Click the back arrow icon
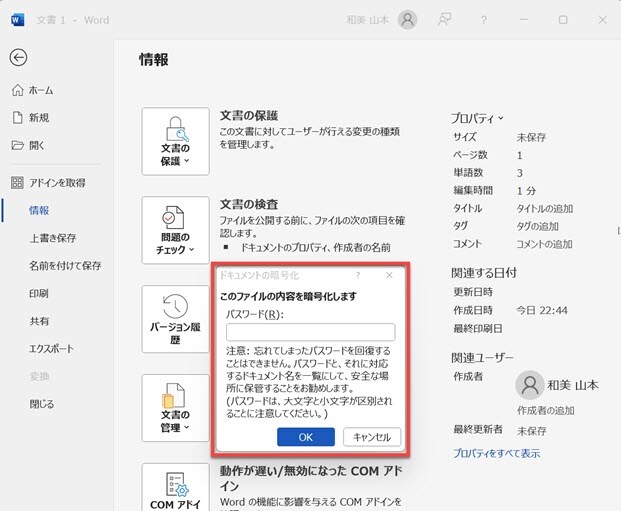 [x=18, y=58]
